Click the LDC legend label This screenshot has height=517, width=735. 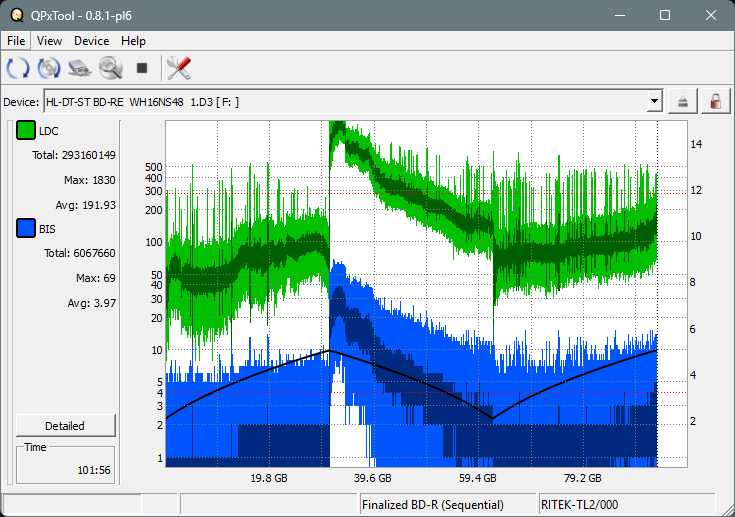[x=49, y=131]
